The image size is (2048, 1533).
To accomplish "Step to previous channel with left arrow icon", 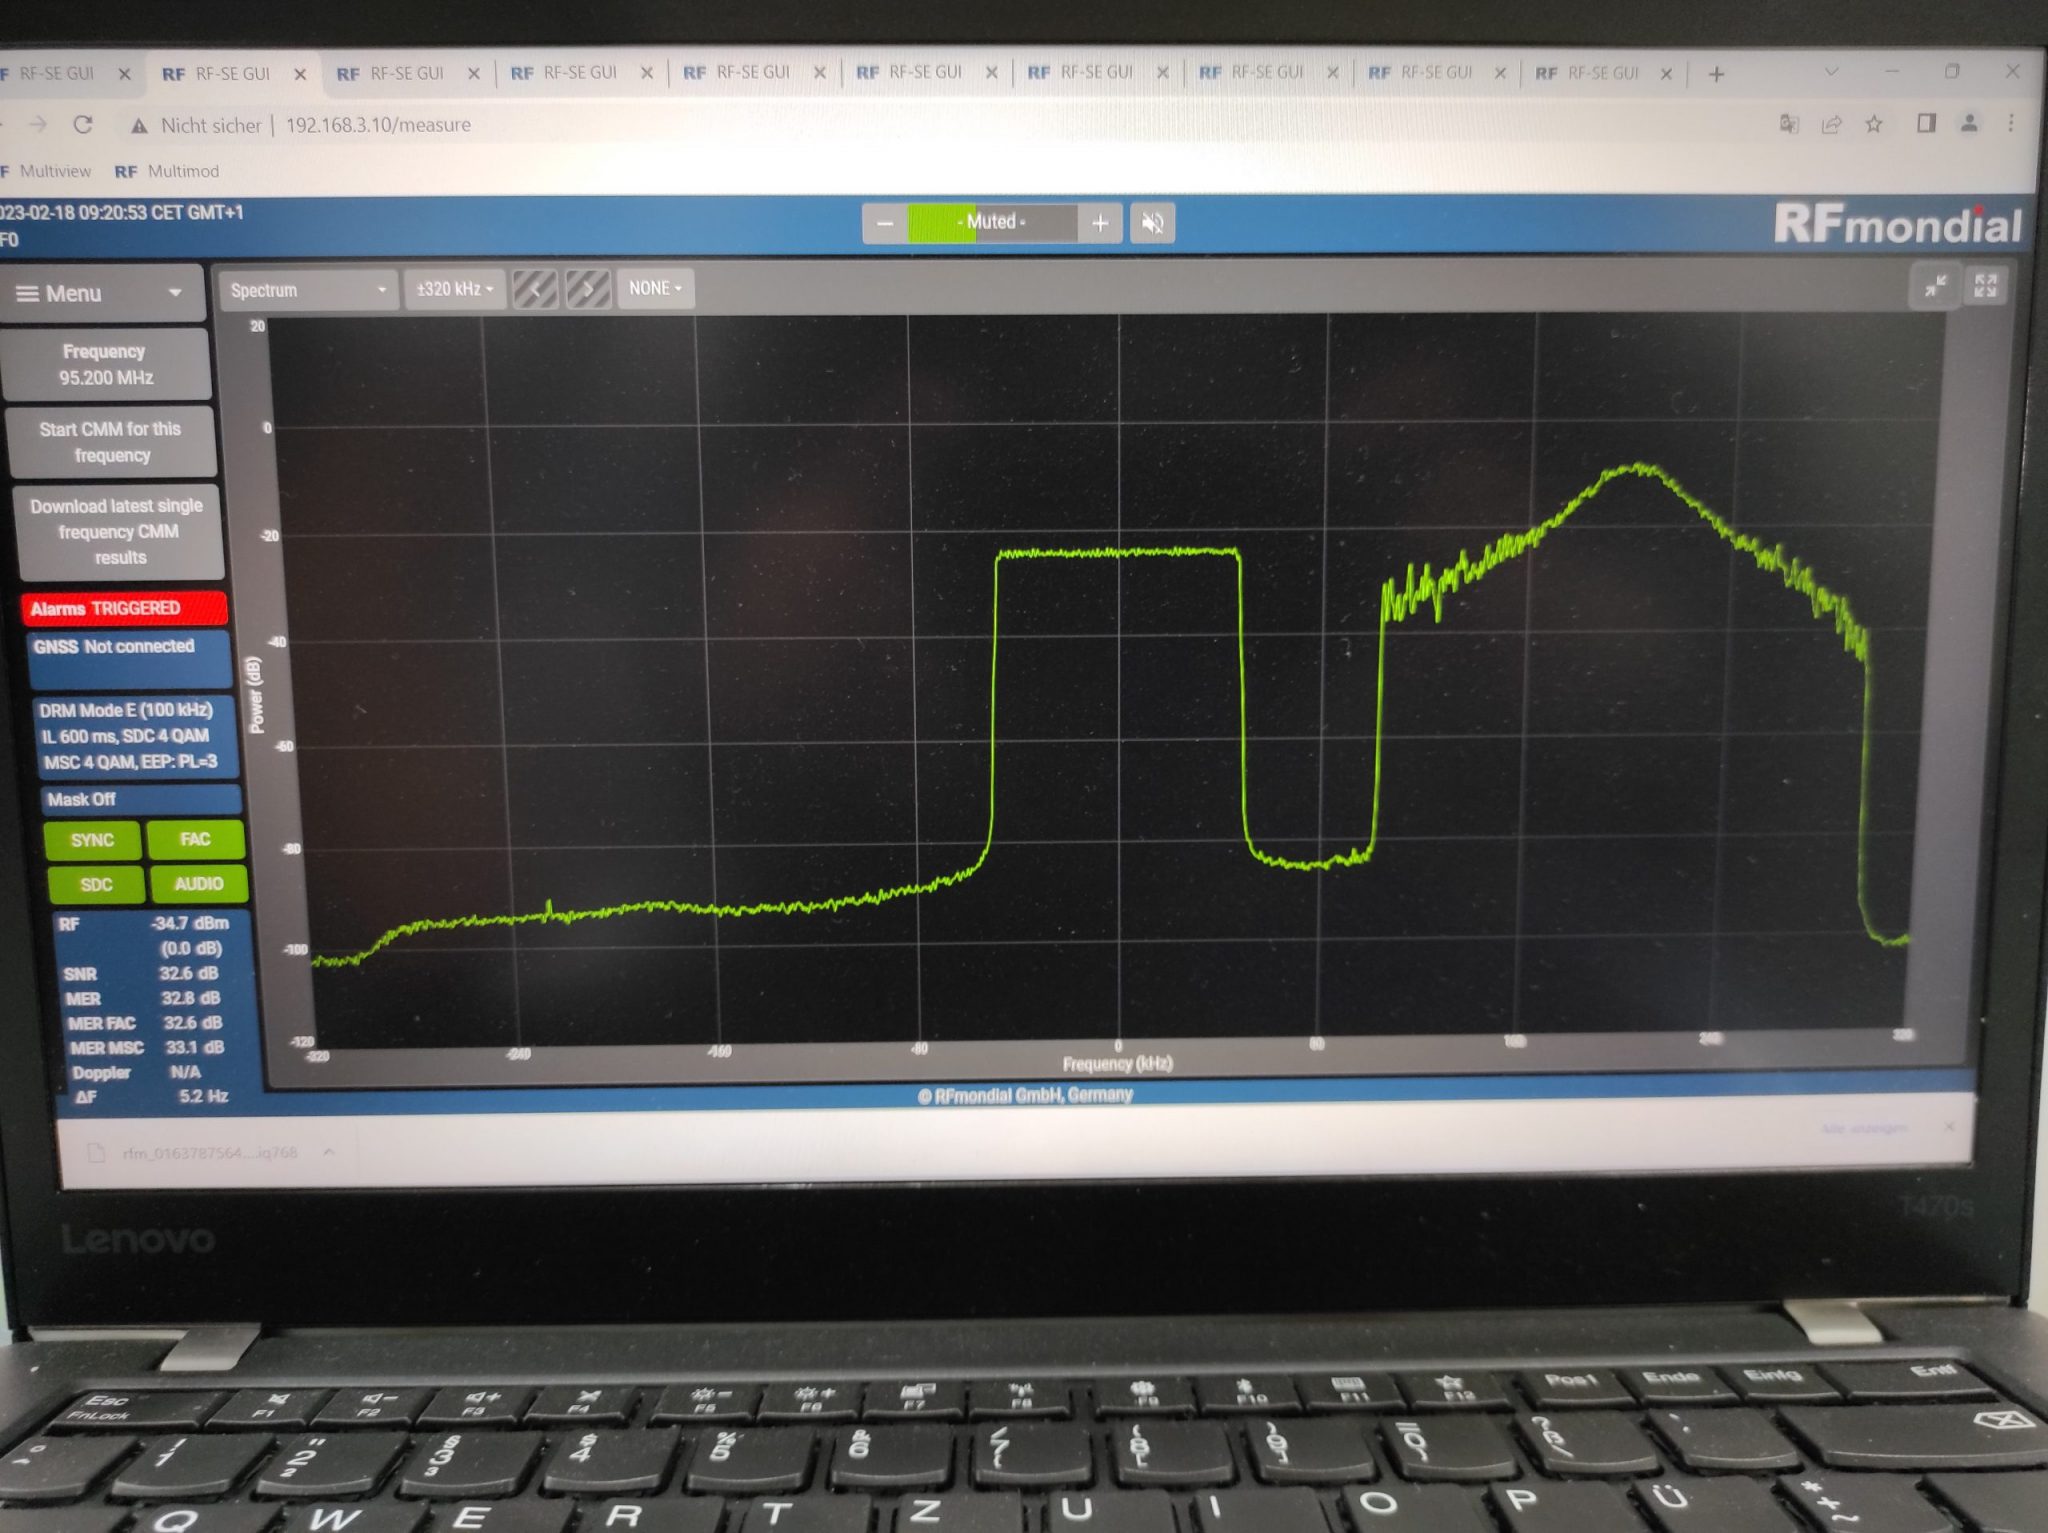I will point(537,288).
